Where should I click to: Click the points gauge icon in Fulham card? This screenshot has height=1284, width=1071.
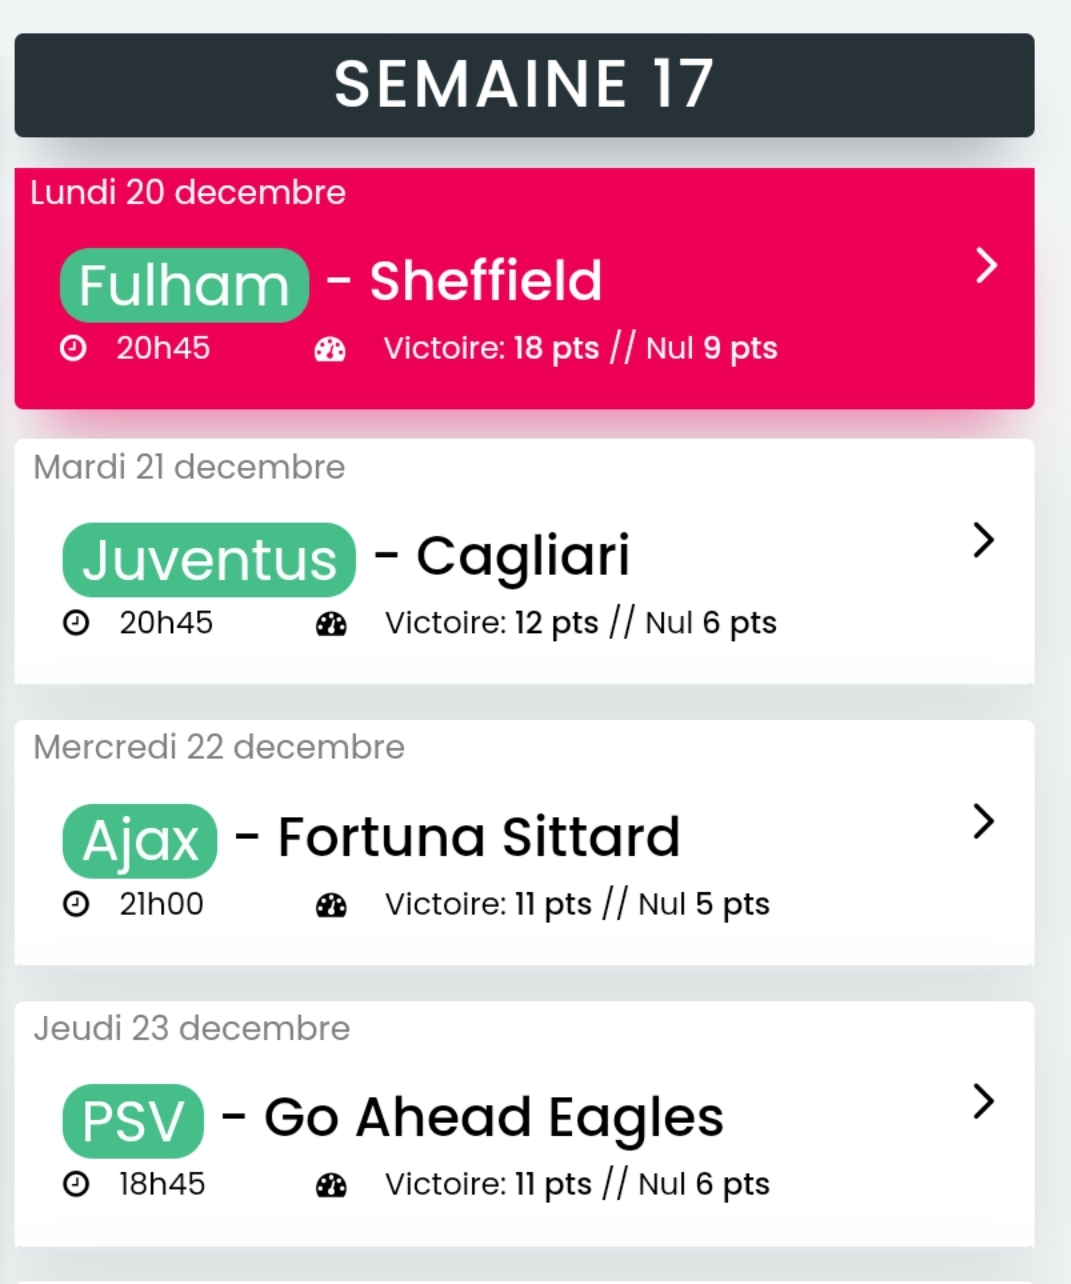(x=330, y=349)
